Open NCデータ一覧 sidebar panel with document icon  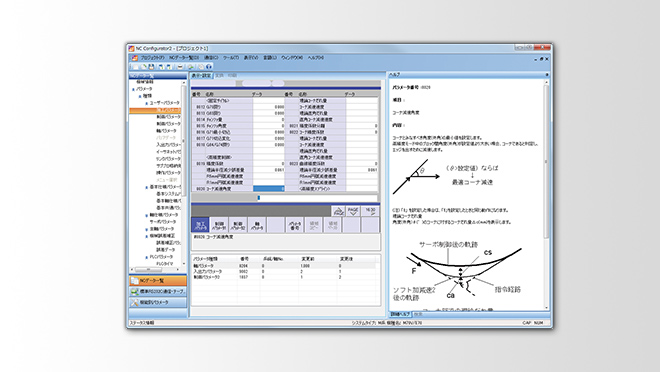coord(158,281)
